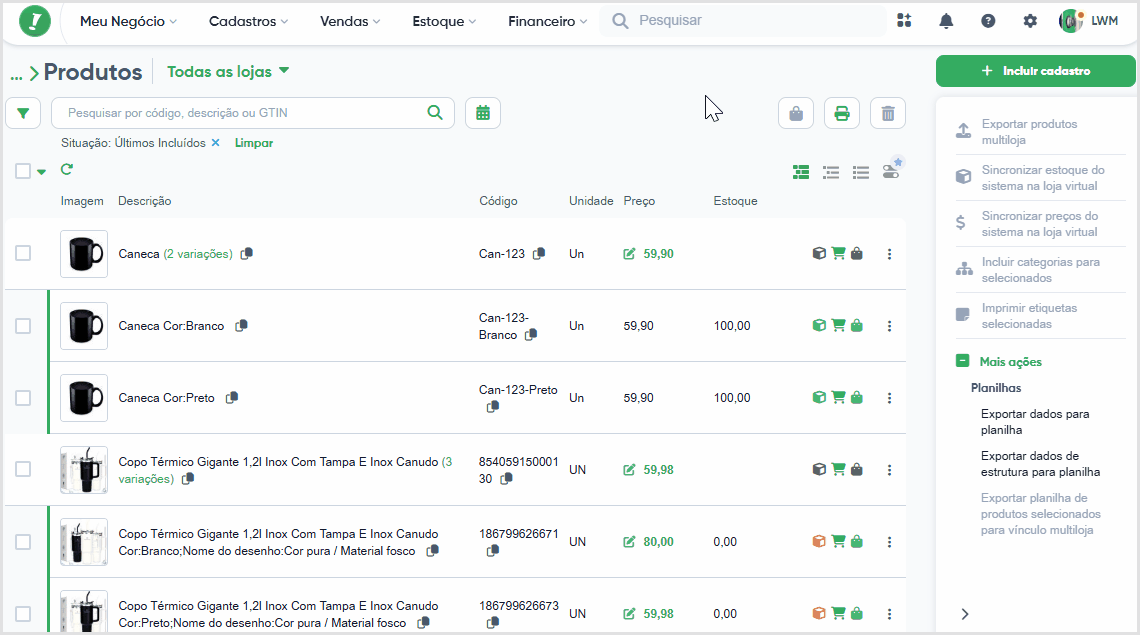Expand the Todas as lojas dropdown
Viewport: 1140px width, 635px height.
point(228,71)
